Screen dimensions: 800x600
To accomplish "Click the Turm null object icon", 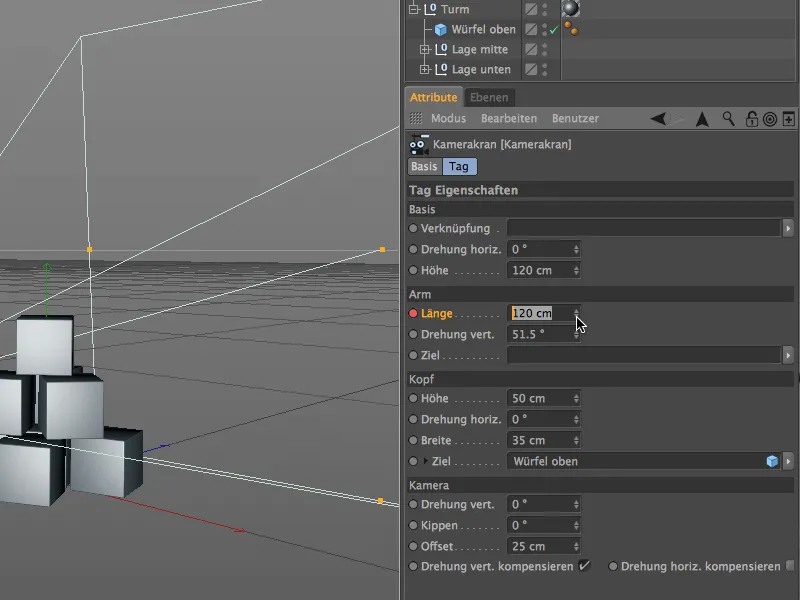I will [430, 9].
